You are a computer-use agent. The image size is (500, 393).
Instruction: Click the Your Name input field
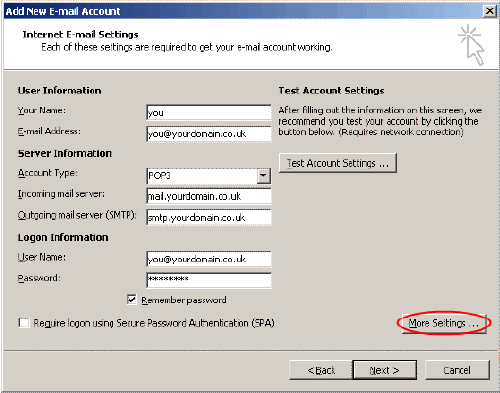pos(209,113)
